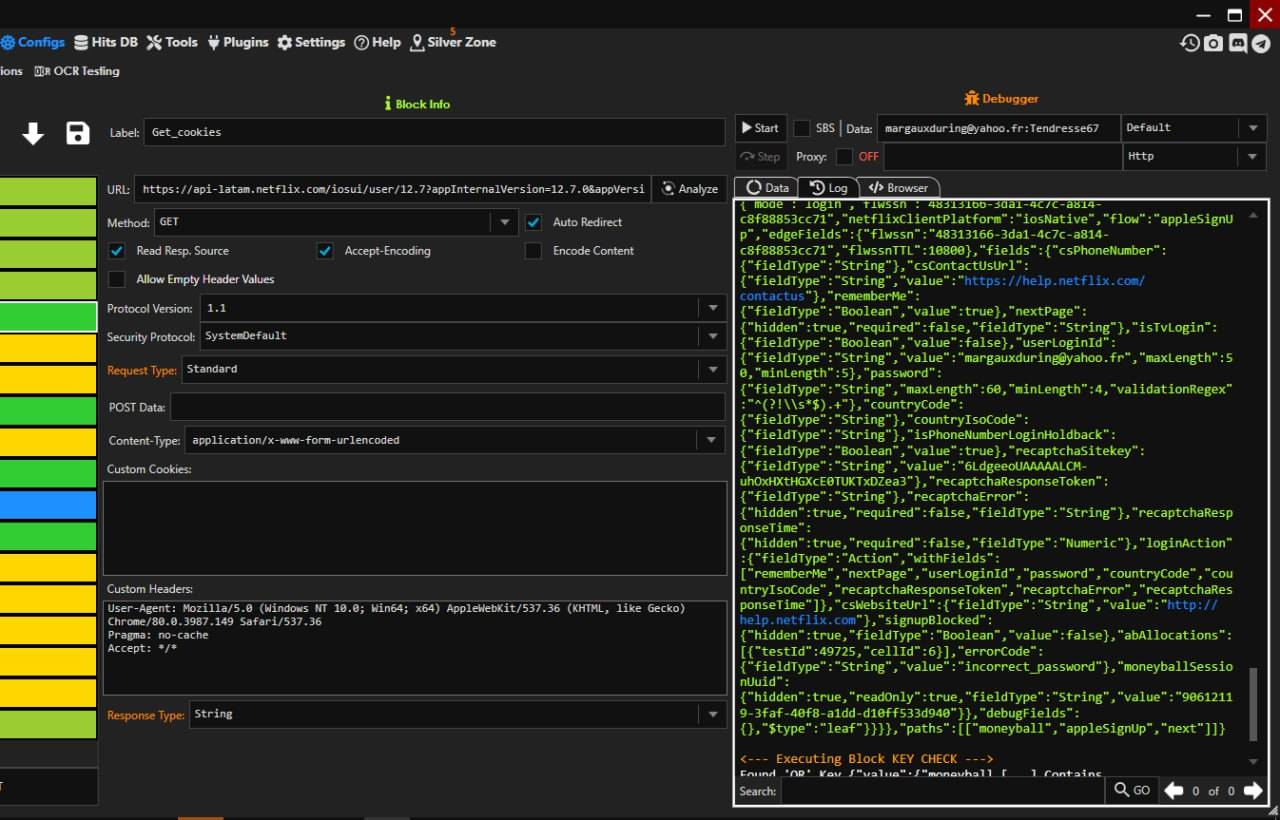1280x820 pixels.
Task: Click the next search result arrow
Action: point(1252,790)
